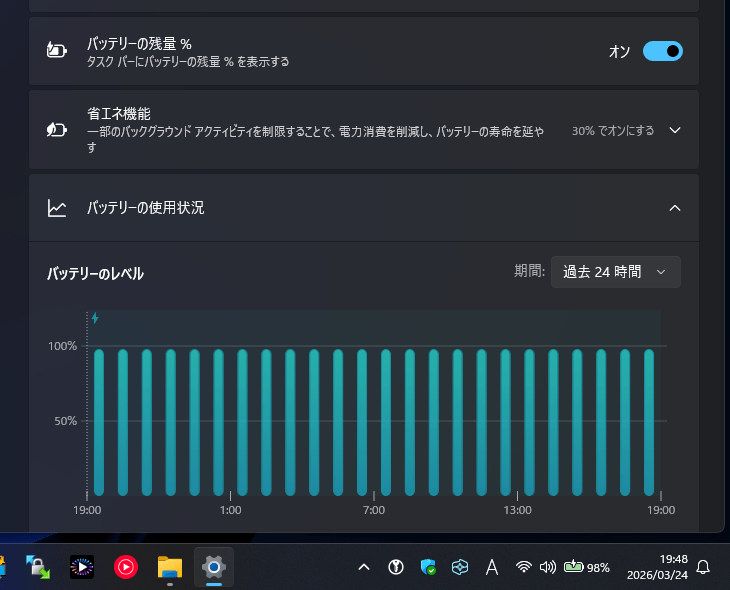
Task: Open the YouTube Music taskbar icon
Action: tap(126, 568)
